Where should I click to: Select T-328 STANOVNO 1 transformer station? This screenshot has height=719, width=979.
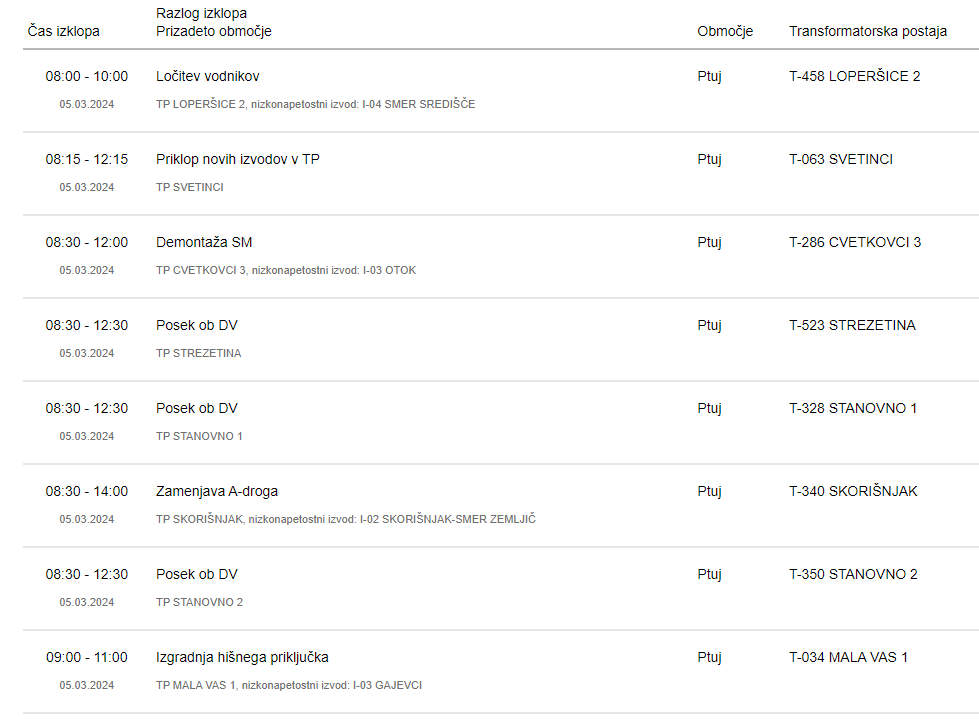(853, 408)
